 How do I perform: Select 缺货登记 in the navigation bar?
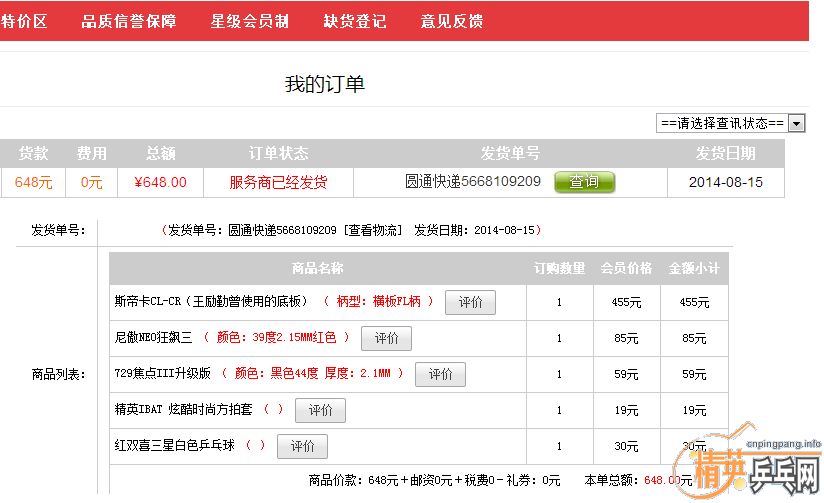[355, 21]
